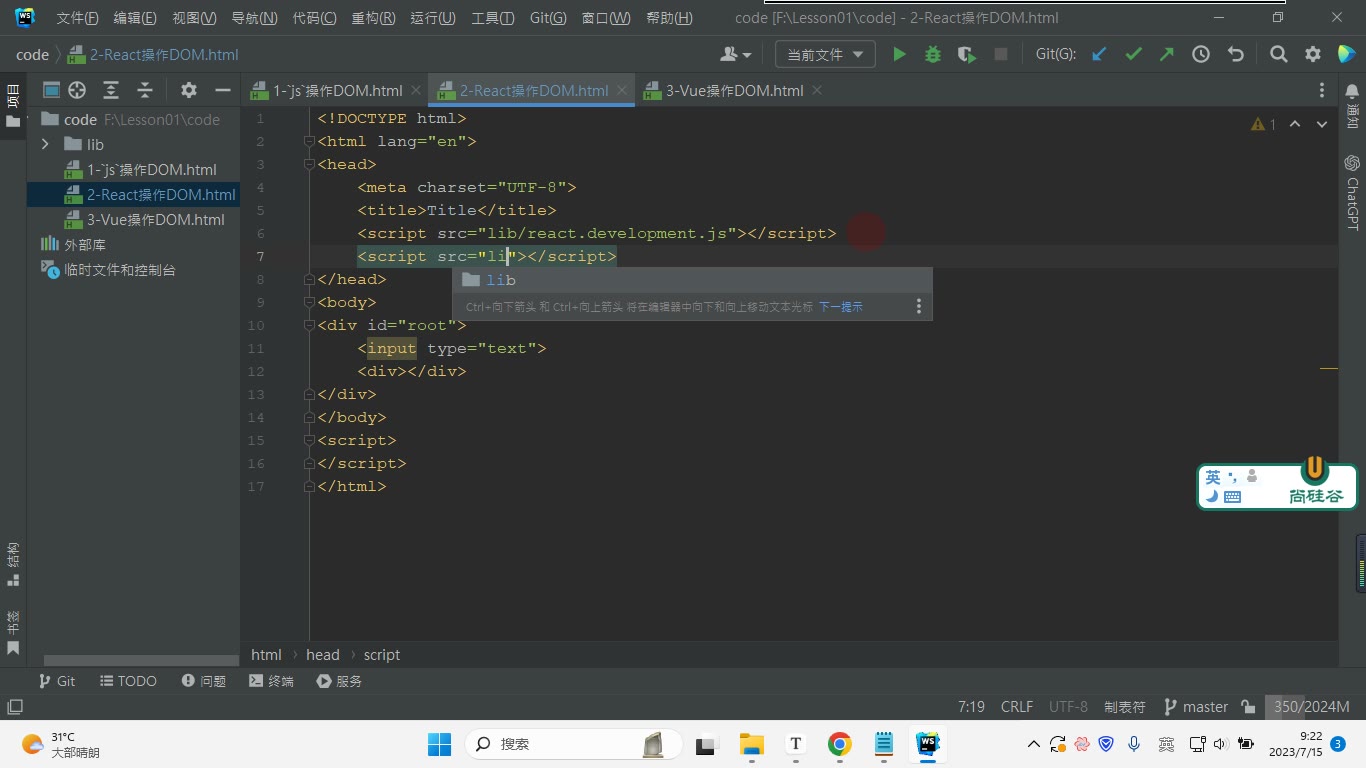The width and height of the screenshot is (1366, 768).
Task: Open Chrome from the Windows taskbar
Action: [839, 744]
